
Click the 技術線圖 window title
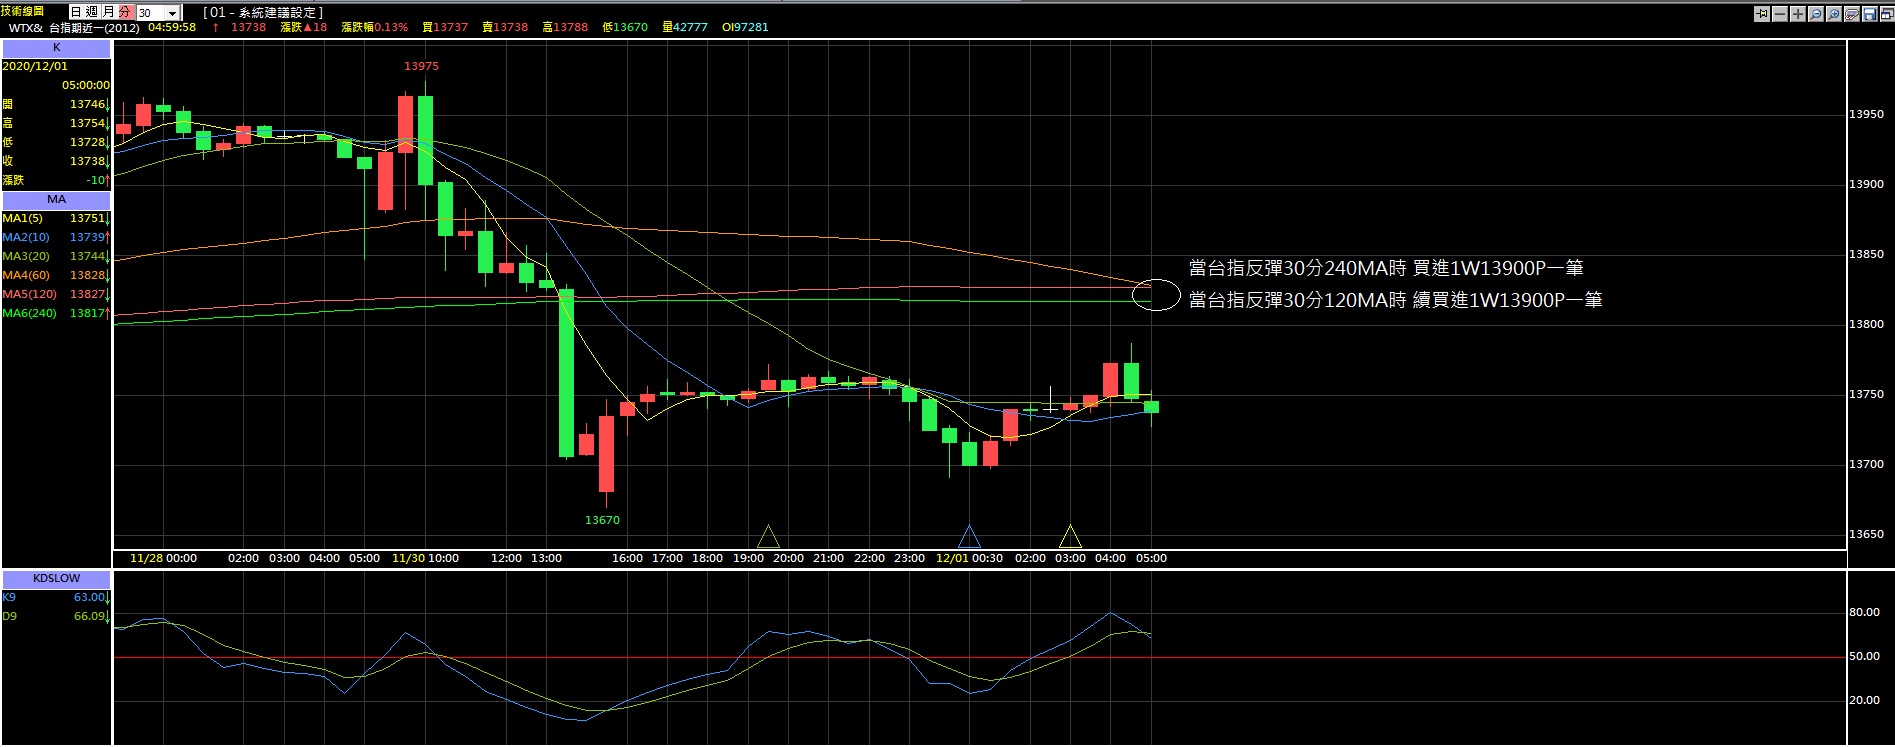tap(23, 11)
